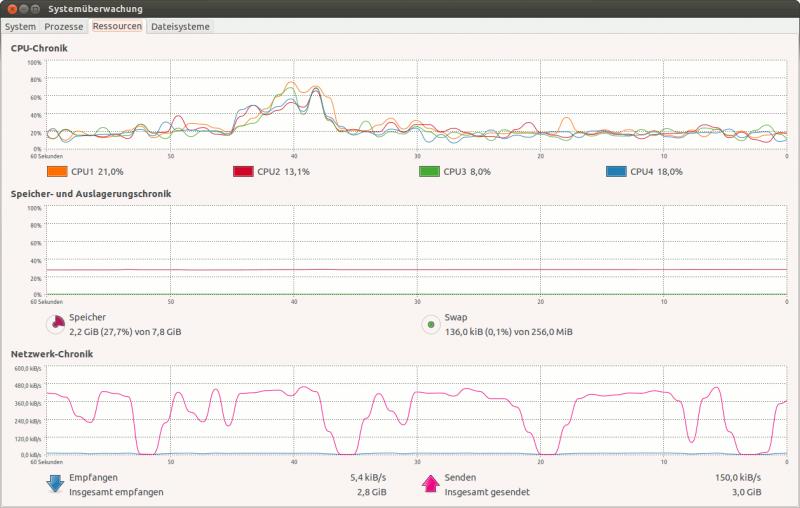This screenshot has width=800, height=508.
Task: Click the Swap label
Action: tap(456, 317)
